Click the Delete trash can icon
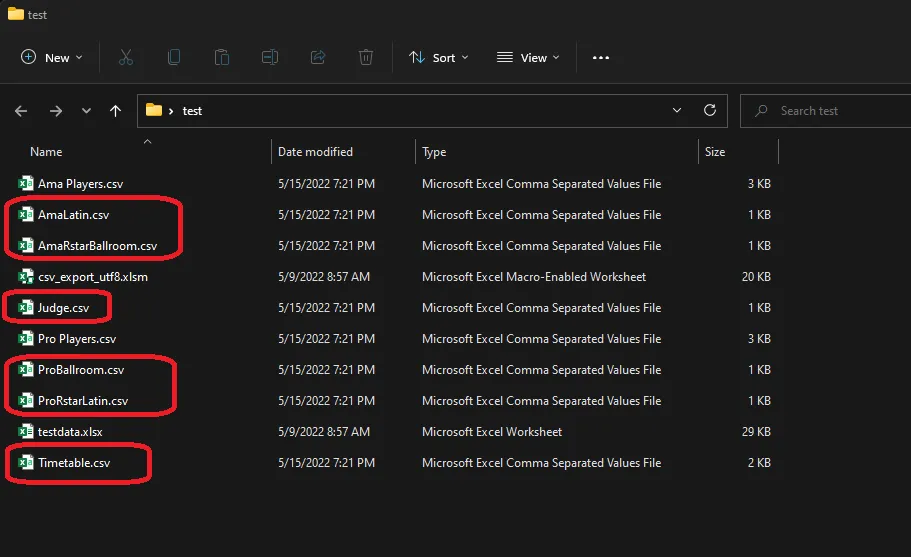Viewport: 911px width, 557px height. point(366,58)
